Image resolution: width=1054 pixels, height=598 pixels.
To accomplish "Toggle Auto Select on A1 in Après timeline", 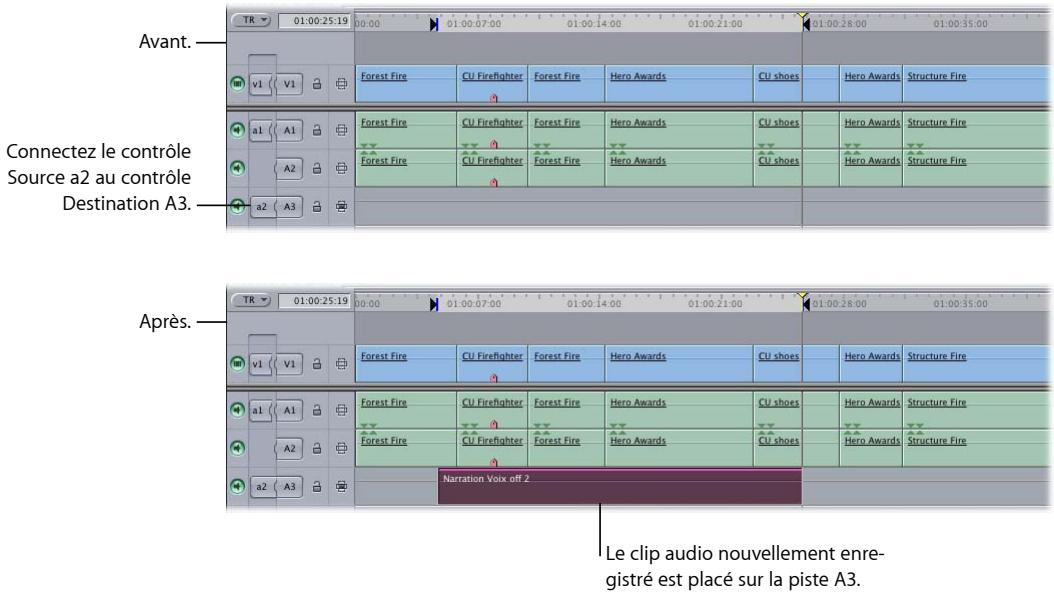I will (341, 411).
